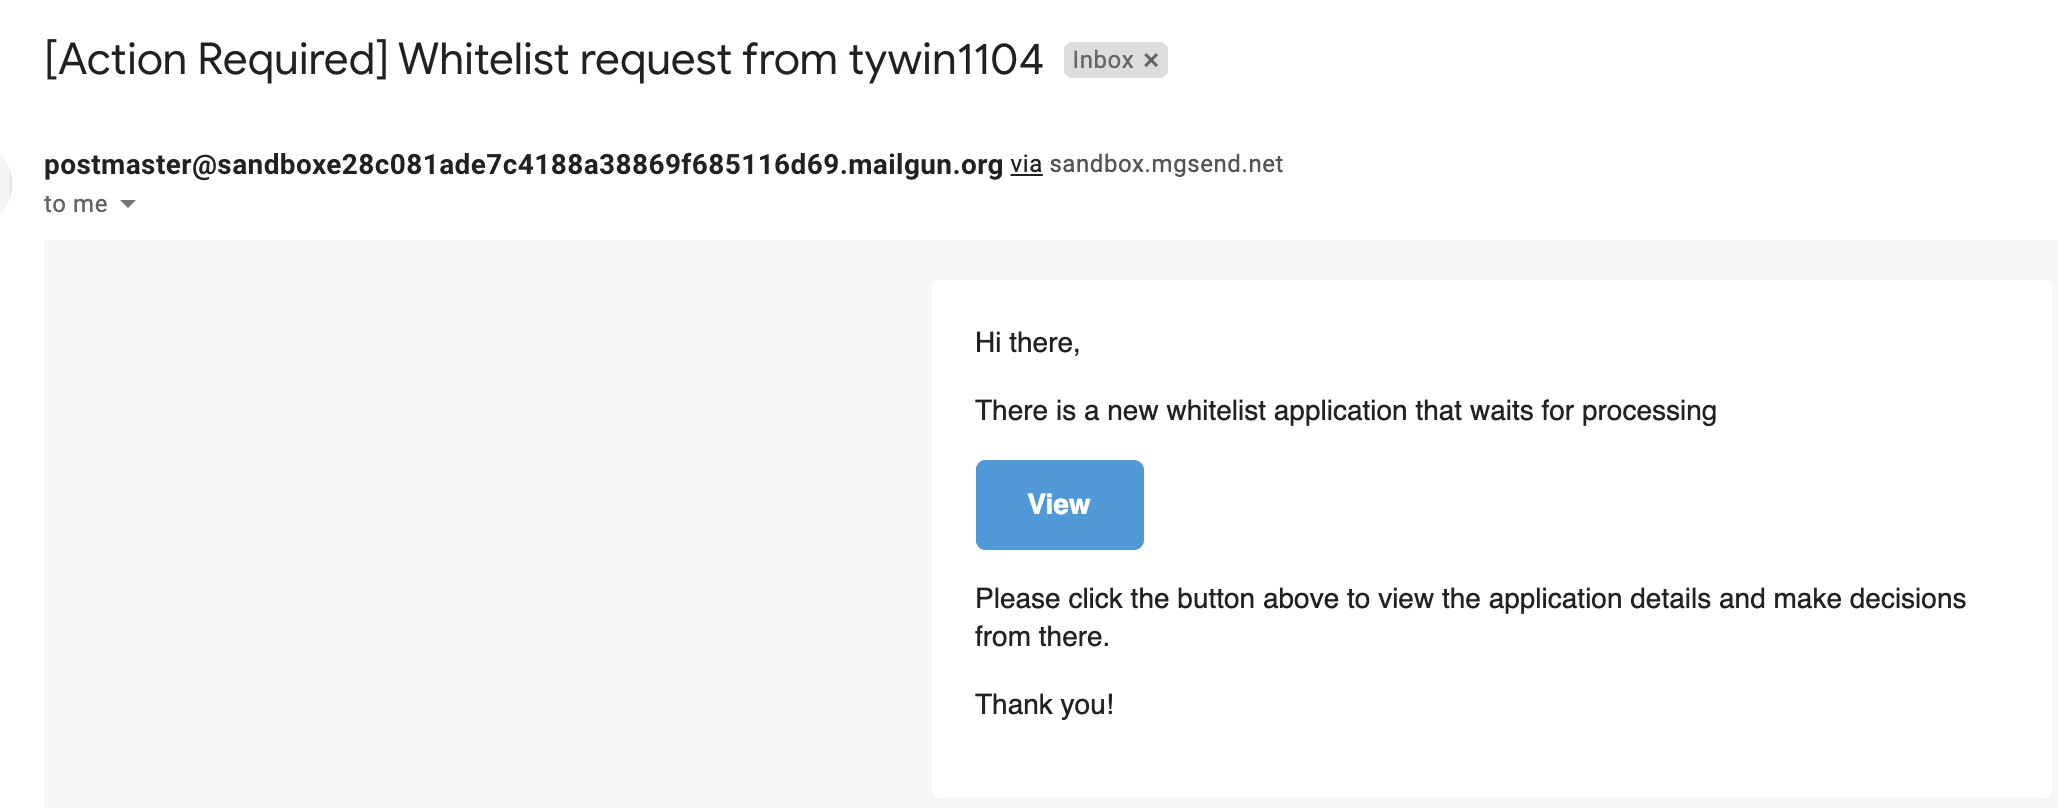Select the postmaster sender email address
Screen dimensions: 2058x808
[523, 164]
